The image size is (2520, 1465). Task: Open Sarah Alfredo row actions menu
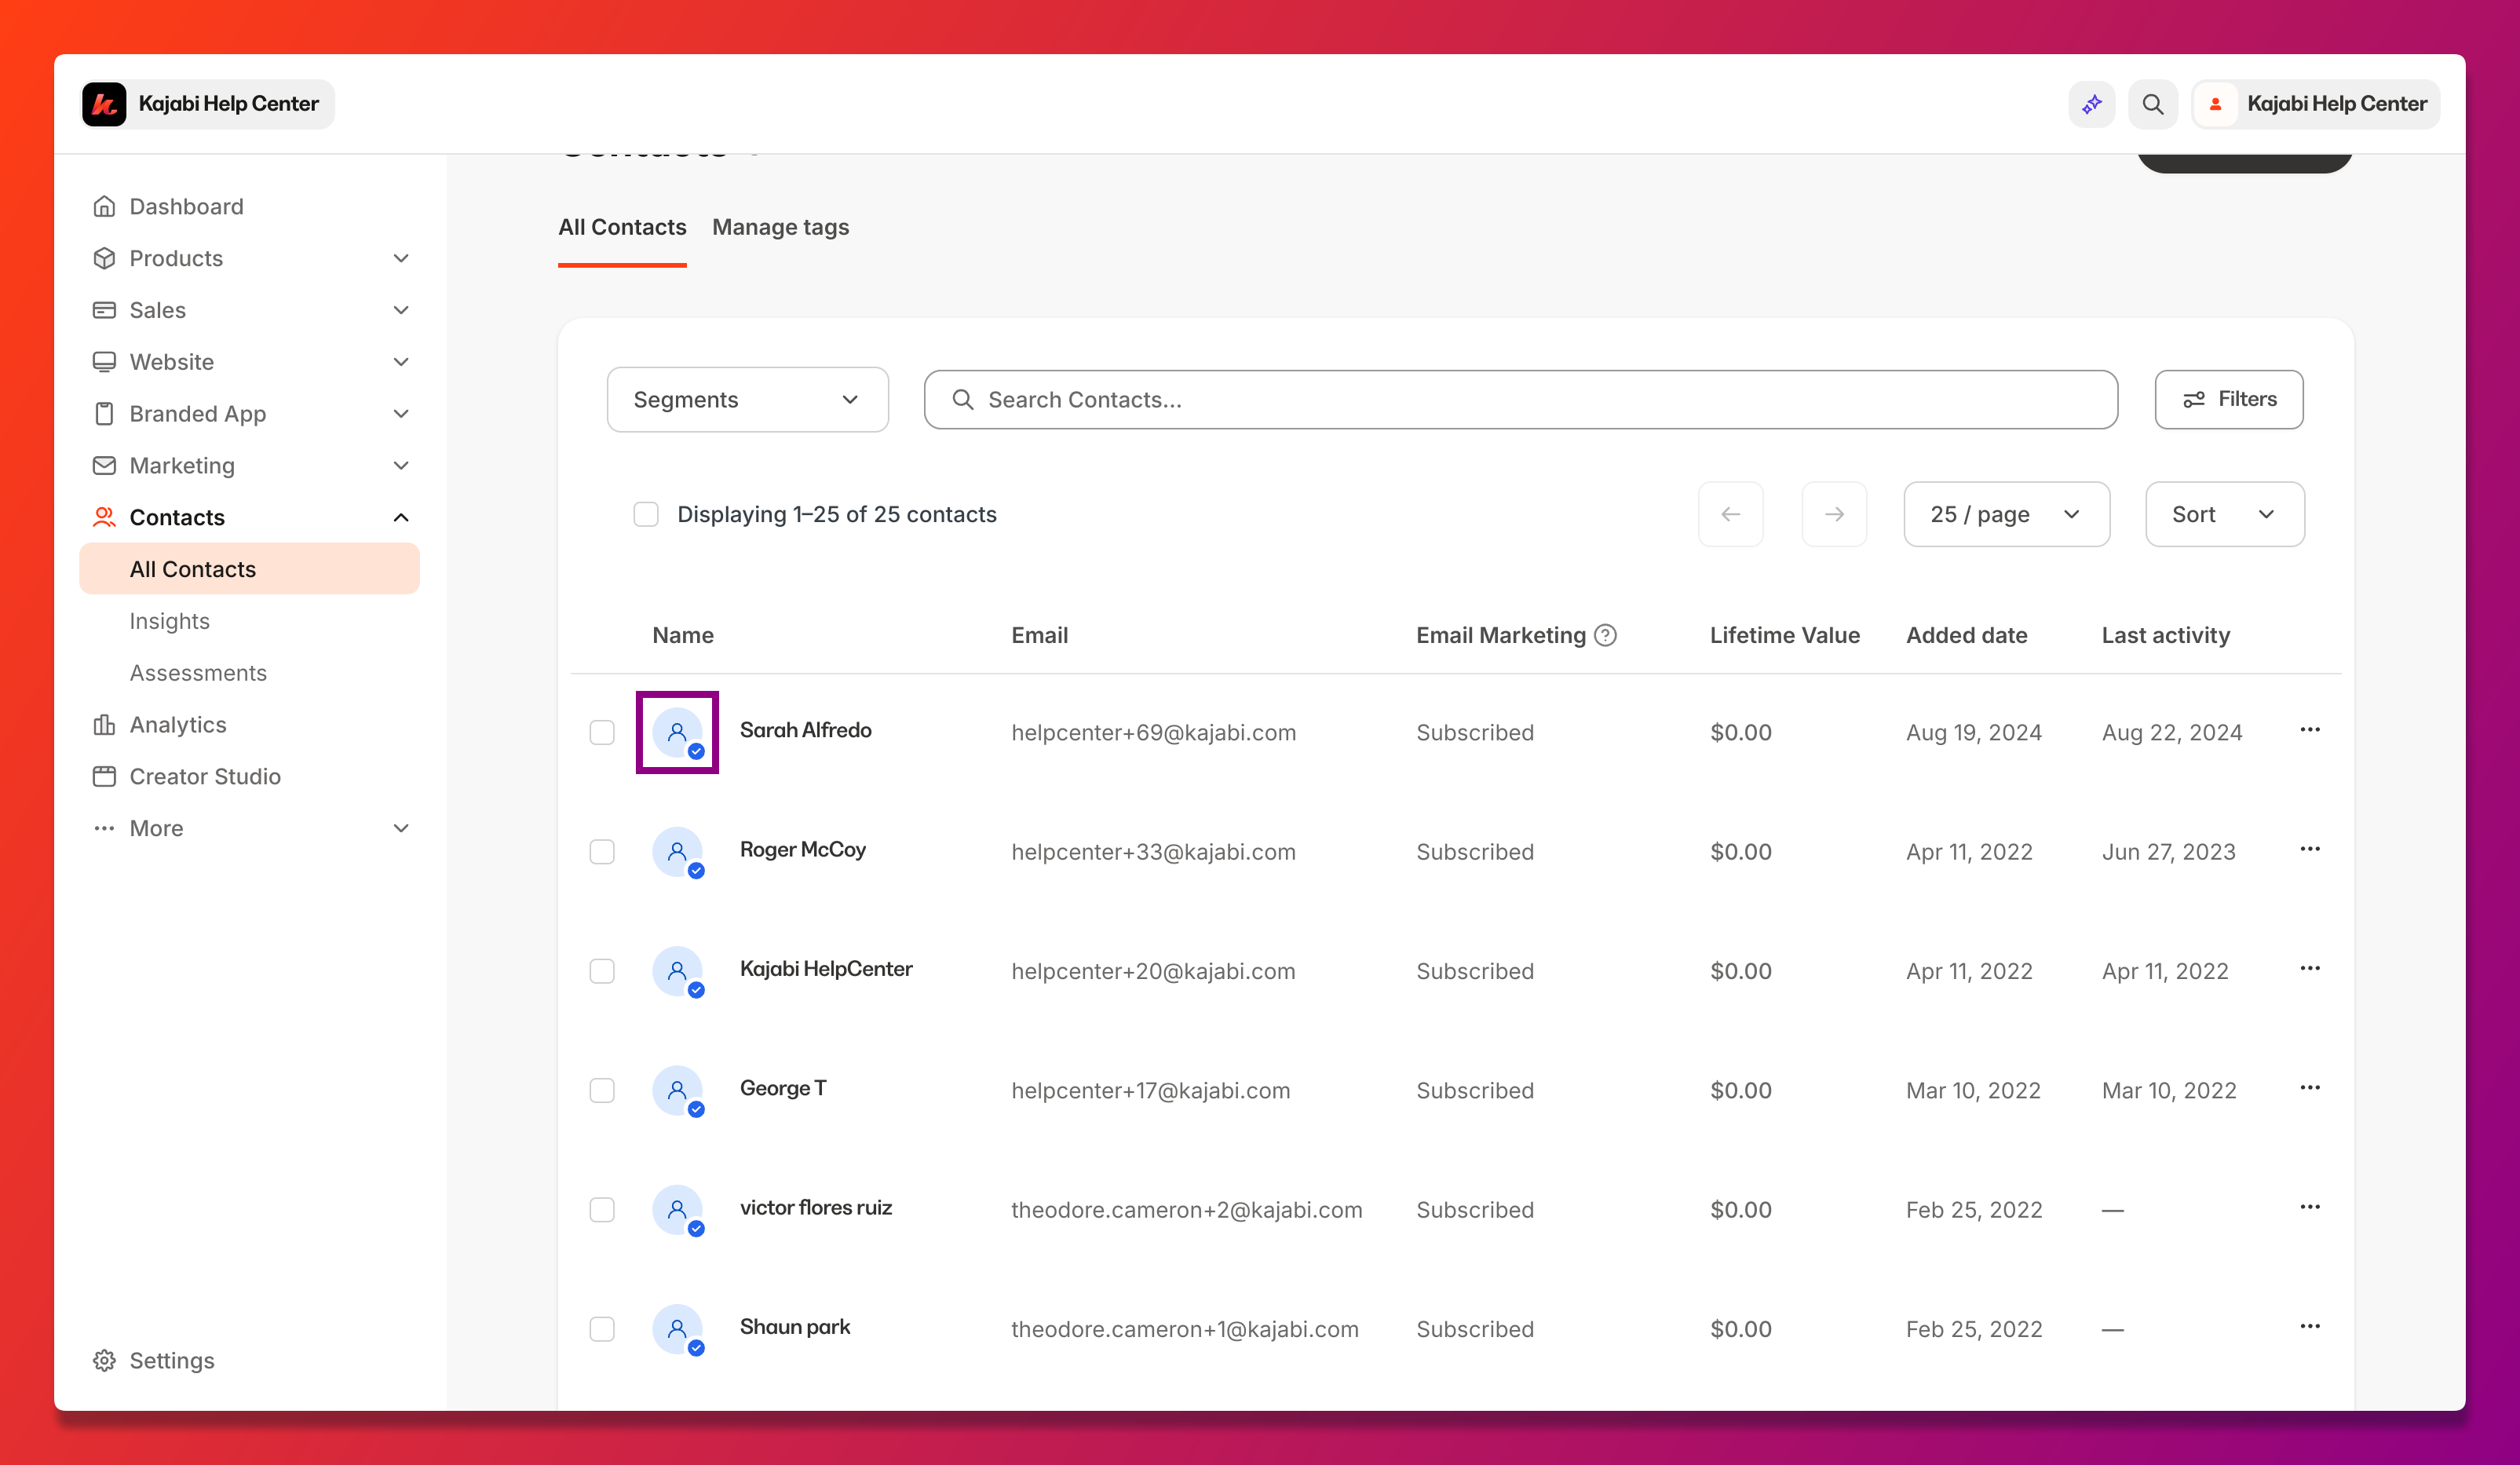[x=2310, y=730]
